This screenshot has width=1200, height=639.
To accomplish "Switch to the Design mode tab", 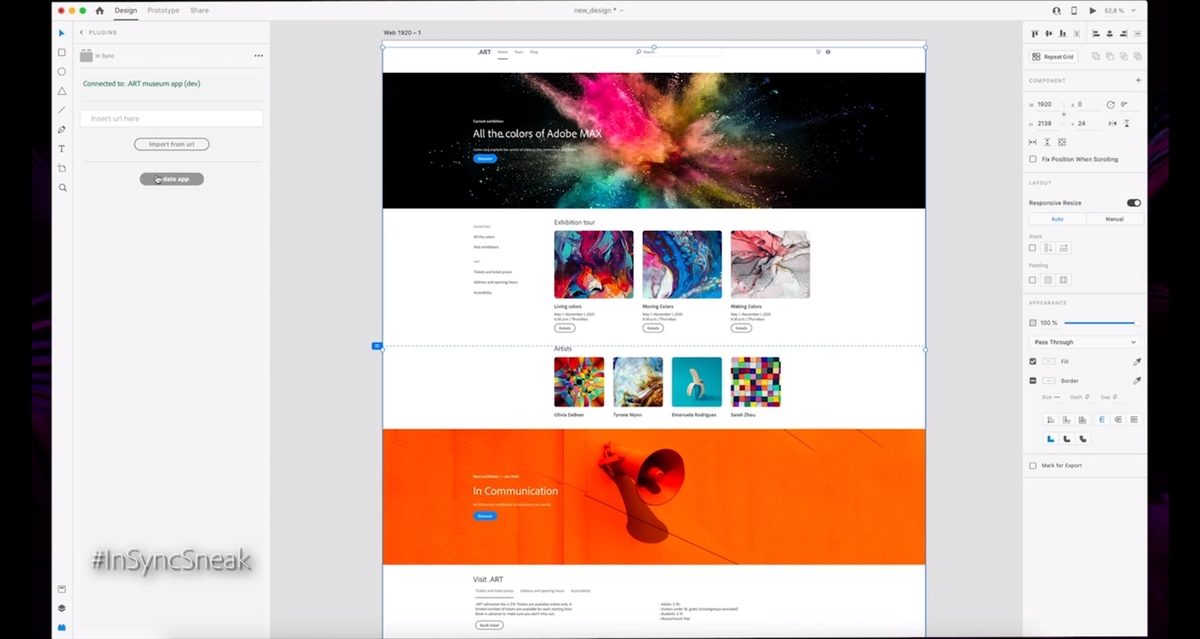I will click(x=125, y=10).
